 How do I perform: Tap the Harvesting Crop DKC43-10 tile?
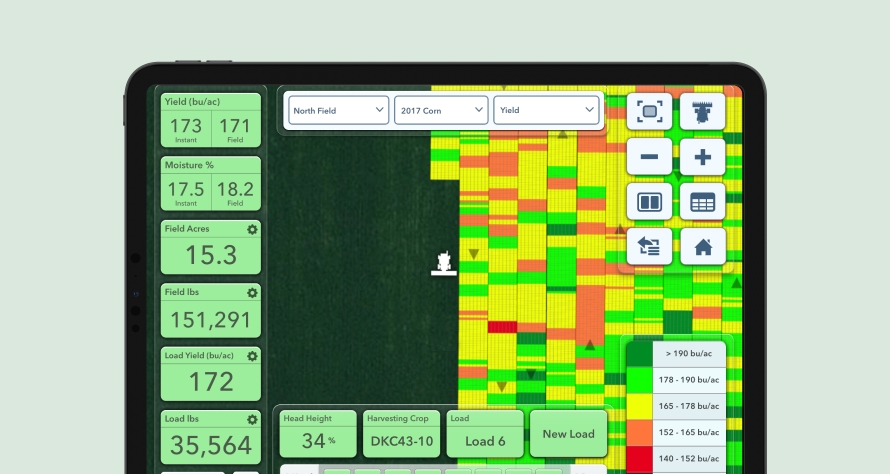tap(401, 434)
